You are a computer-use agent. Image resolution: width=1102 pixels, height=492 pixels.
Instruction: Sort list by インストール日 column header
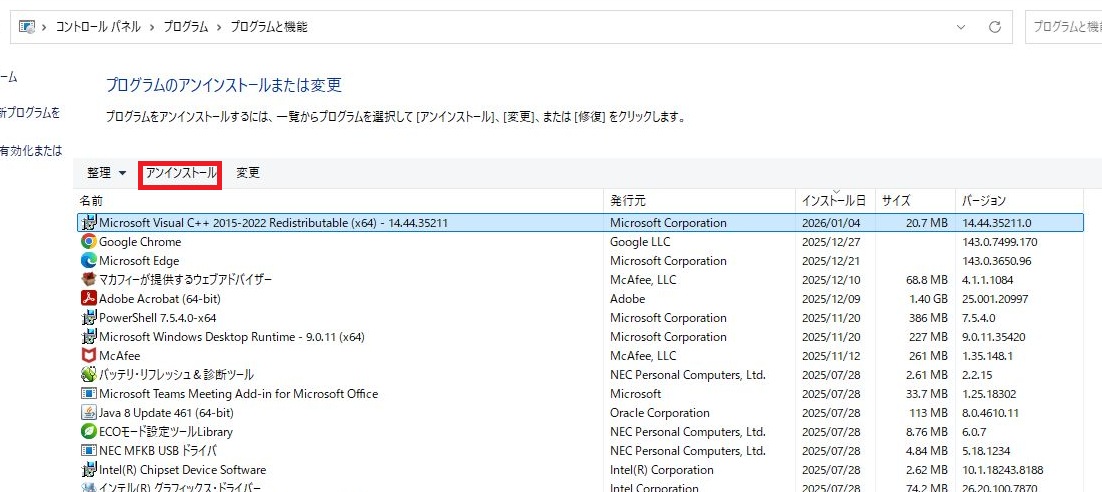point(833,201)
